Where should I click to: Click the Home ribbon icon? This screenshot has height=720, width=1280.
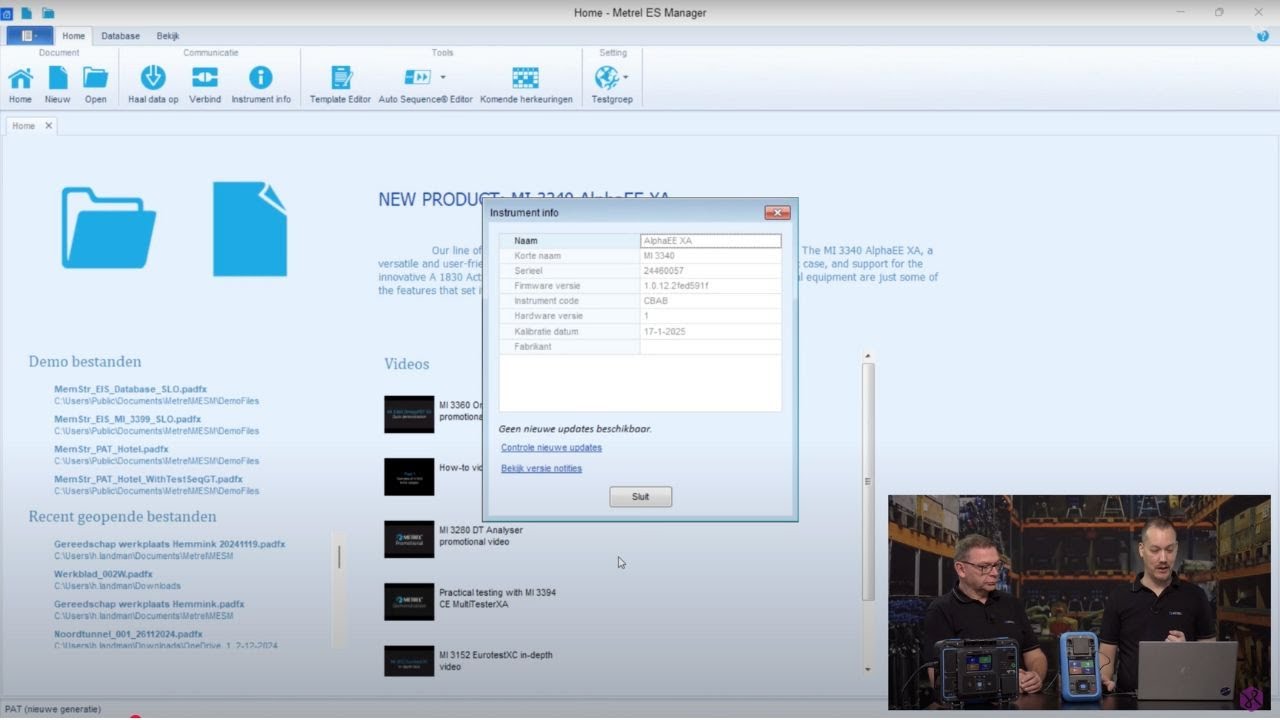20,84
